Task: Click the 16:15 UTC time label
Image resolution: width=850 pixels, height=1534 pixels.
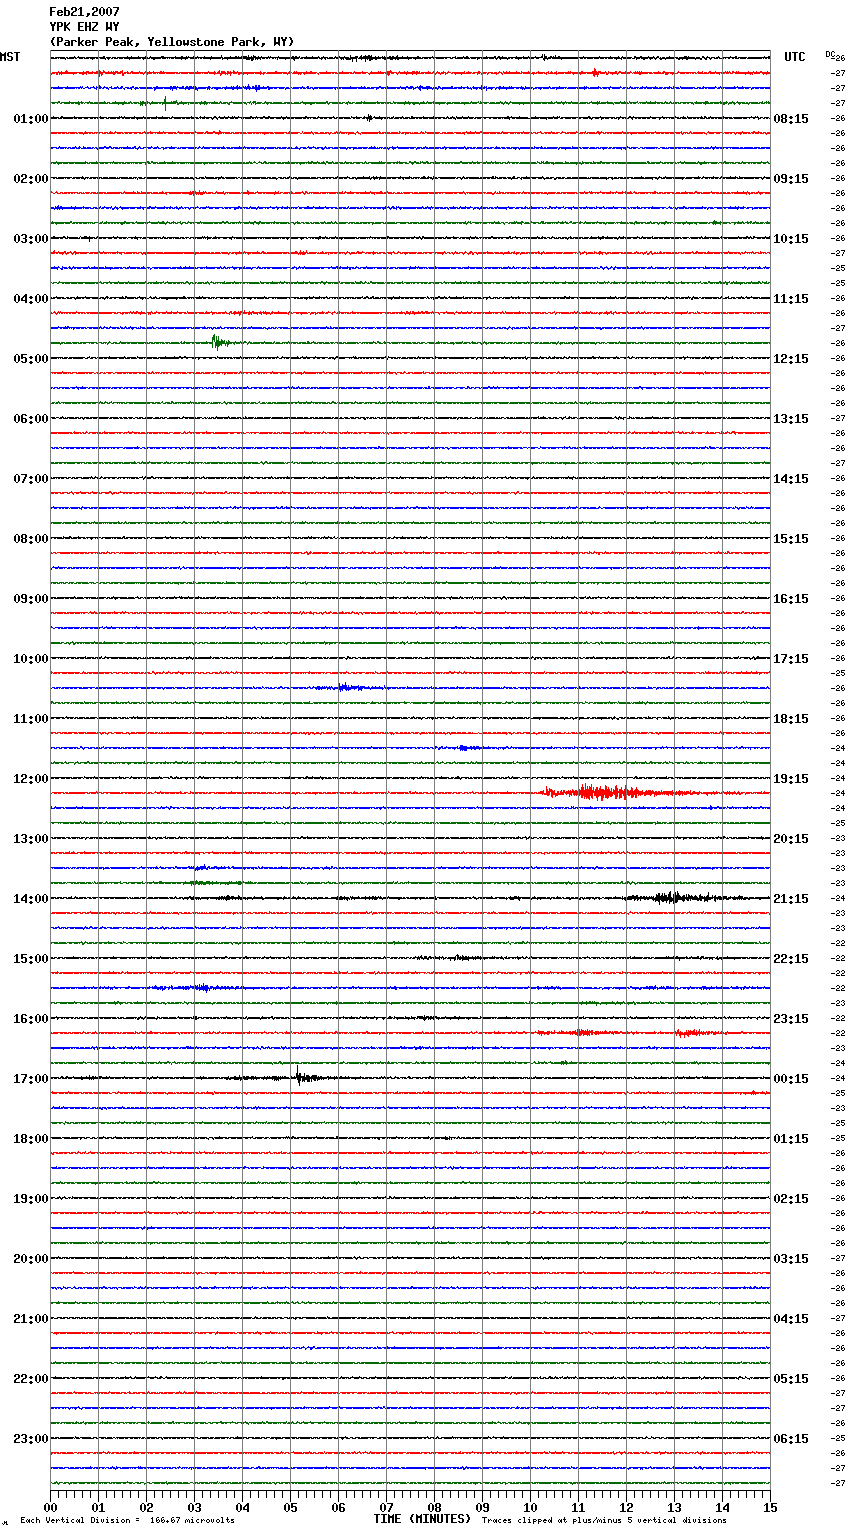Action: (x=791, y=599)
